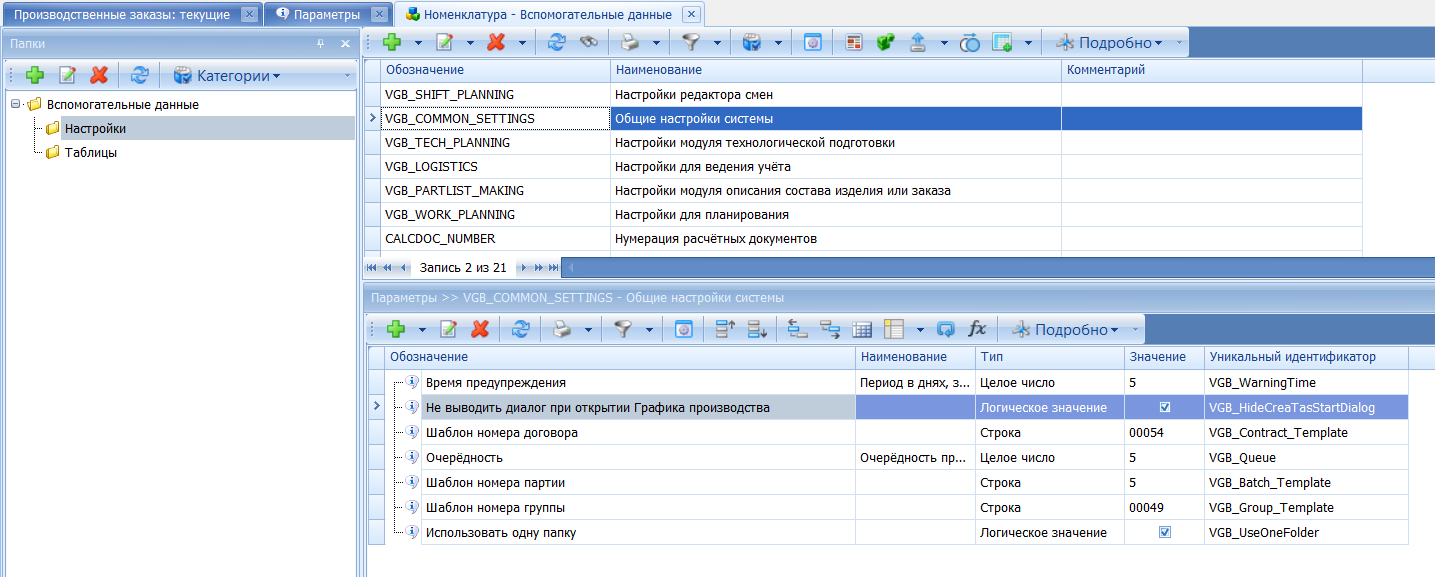Click the green plus add icon in Папки panel
Screen dimensions: 1435x577
point(35,75)
